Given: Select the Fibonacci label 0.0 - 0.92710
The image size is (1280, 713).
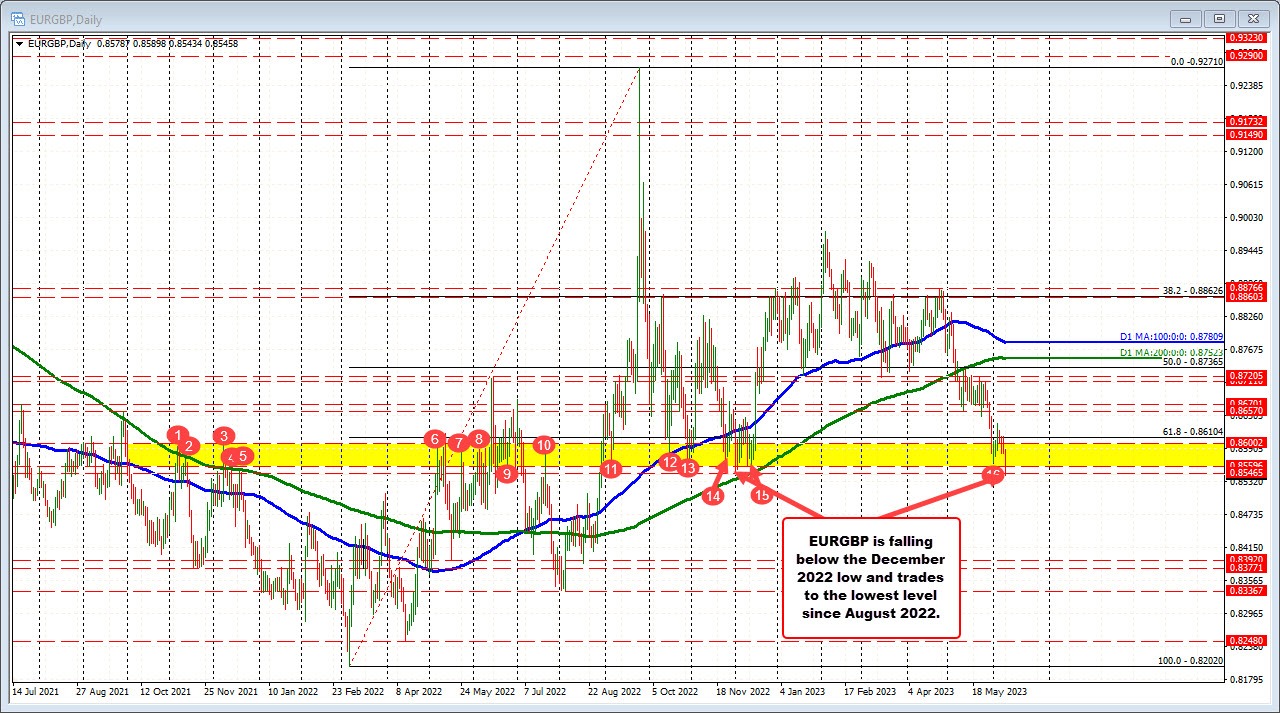Looking at the screenshot, I should point(1197,62).
